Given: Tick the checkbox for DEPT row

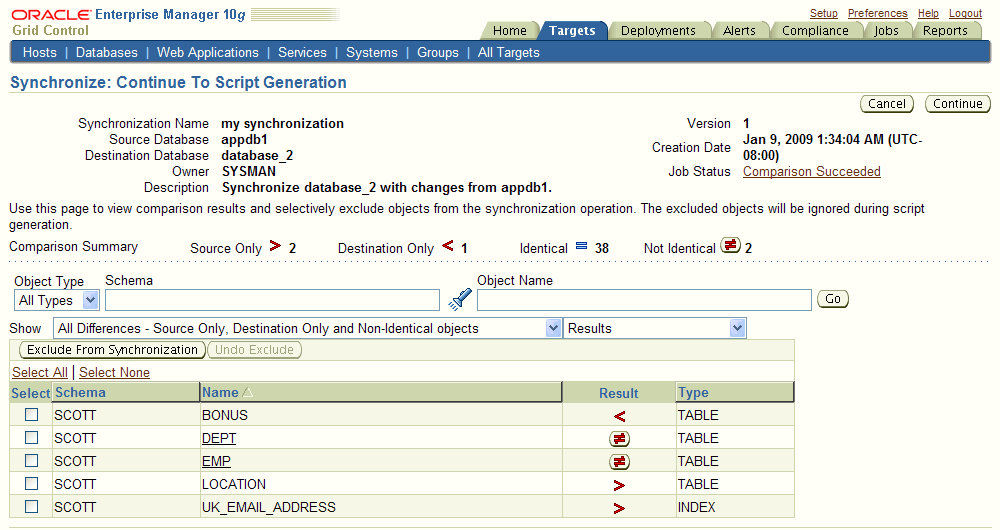Looking at the screenshot, I should [x=31, y=438].
